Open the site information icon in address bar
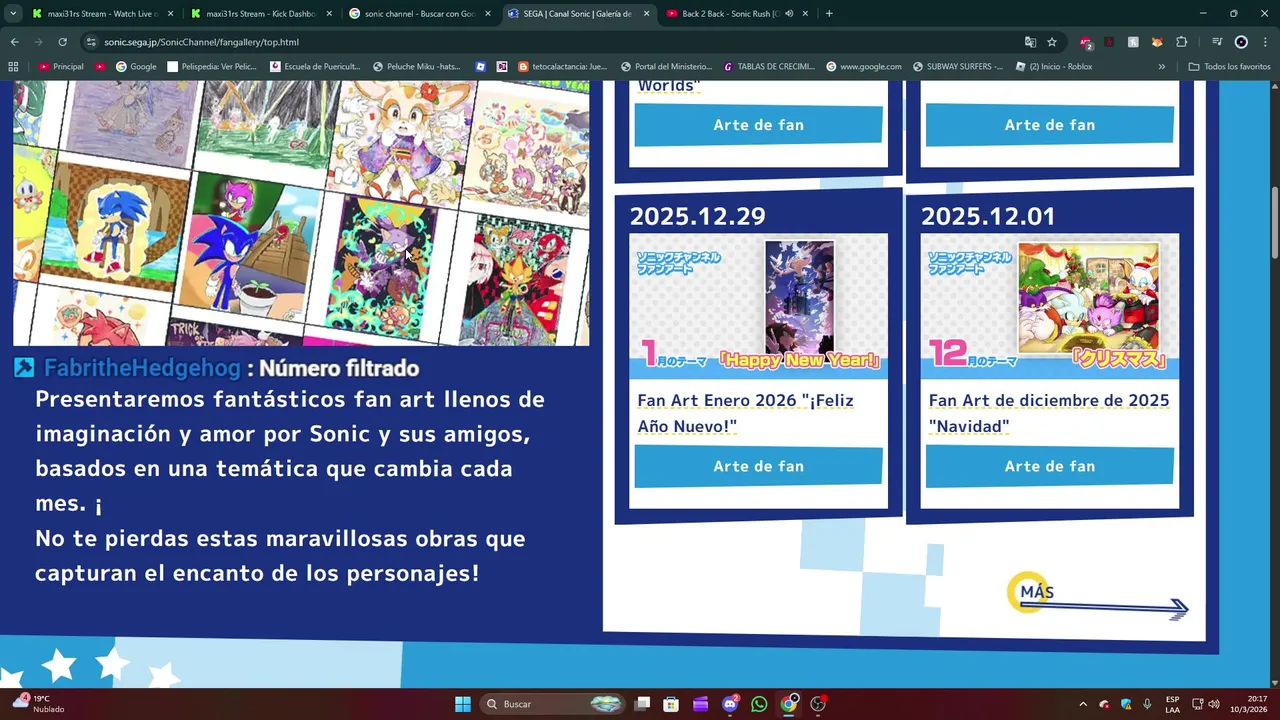Image resolution: width=1280 pixels, height=720 pixels. 91,42
